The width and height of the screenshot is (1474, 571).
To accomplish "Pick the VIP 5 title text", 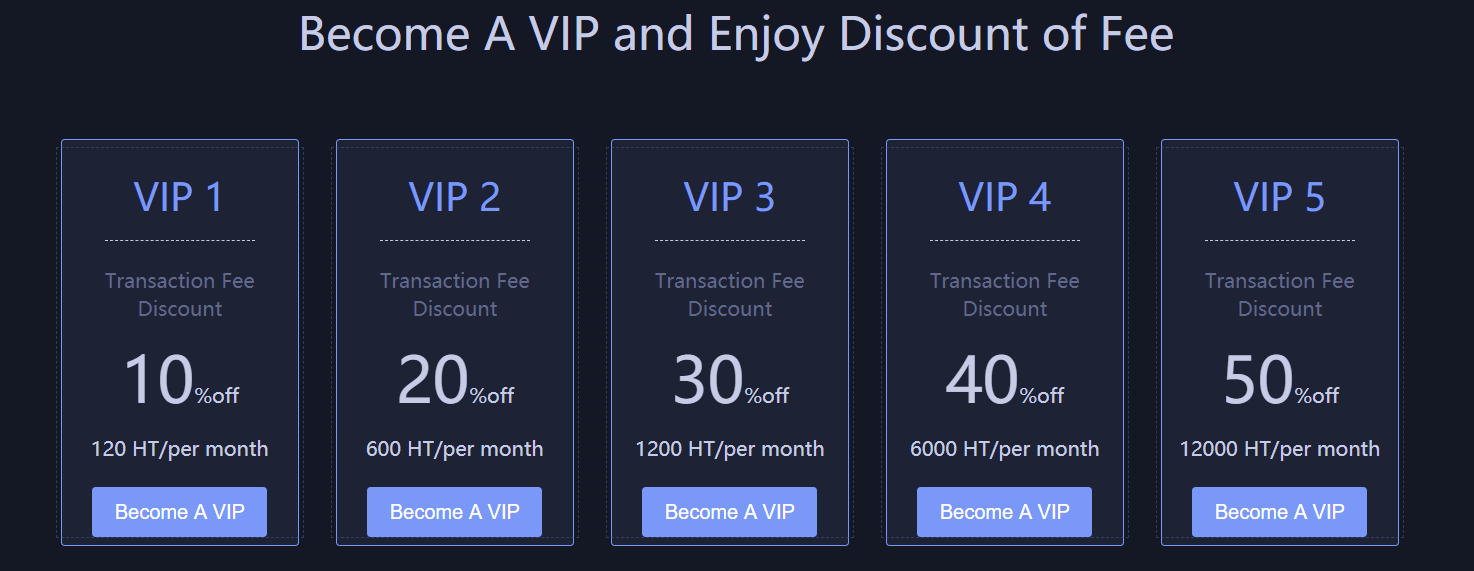I will point(1279,197).
